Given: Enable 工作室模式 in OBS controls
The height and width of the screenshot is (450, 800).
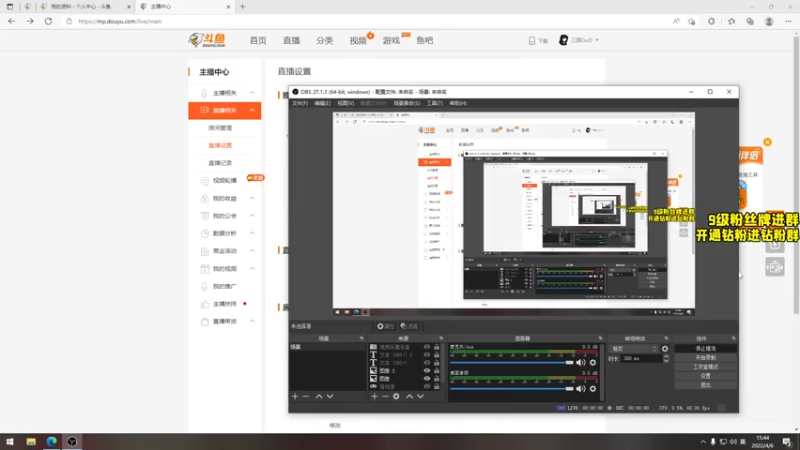Looking at the screenshot, I should click(706, 367).
